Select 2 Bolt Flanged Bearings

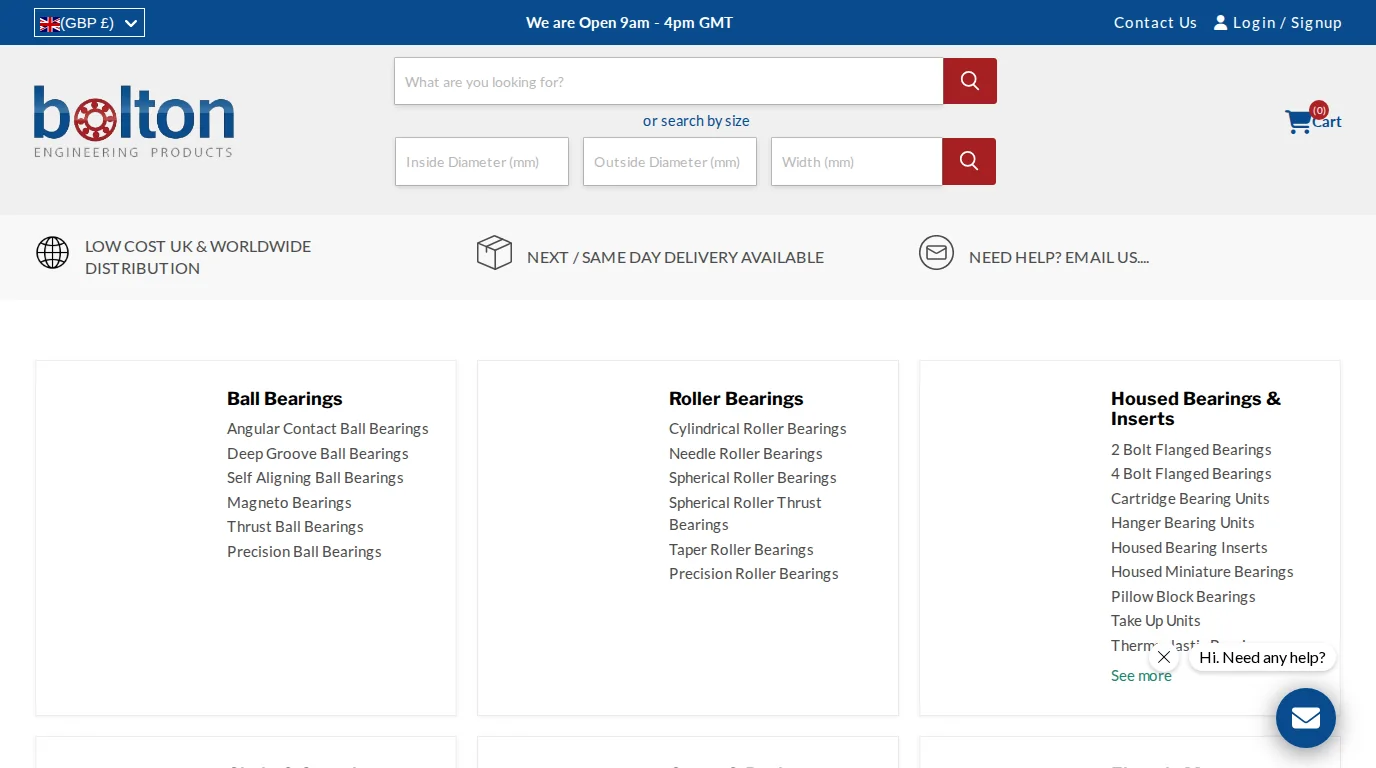point(1191,449)
